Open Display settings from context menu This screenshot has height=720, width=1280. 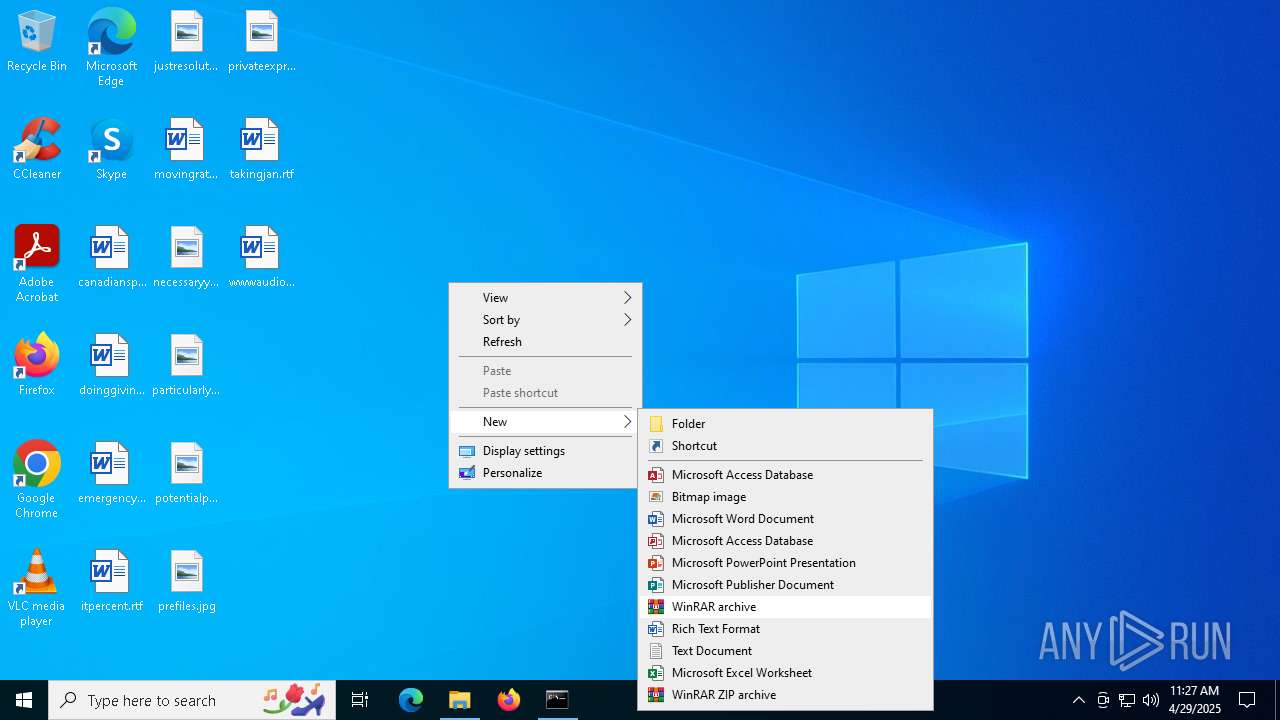coord(545,451)
